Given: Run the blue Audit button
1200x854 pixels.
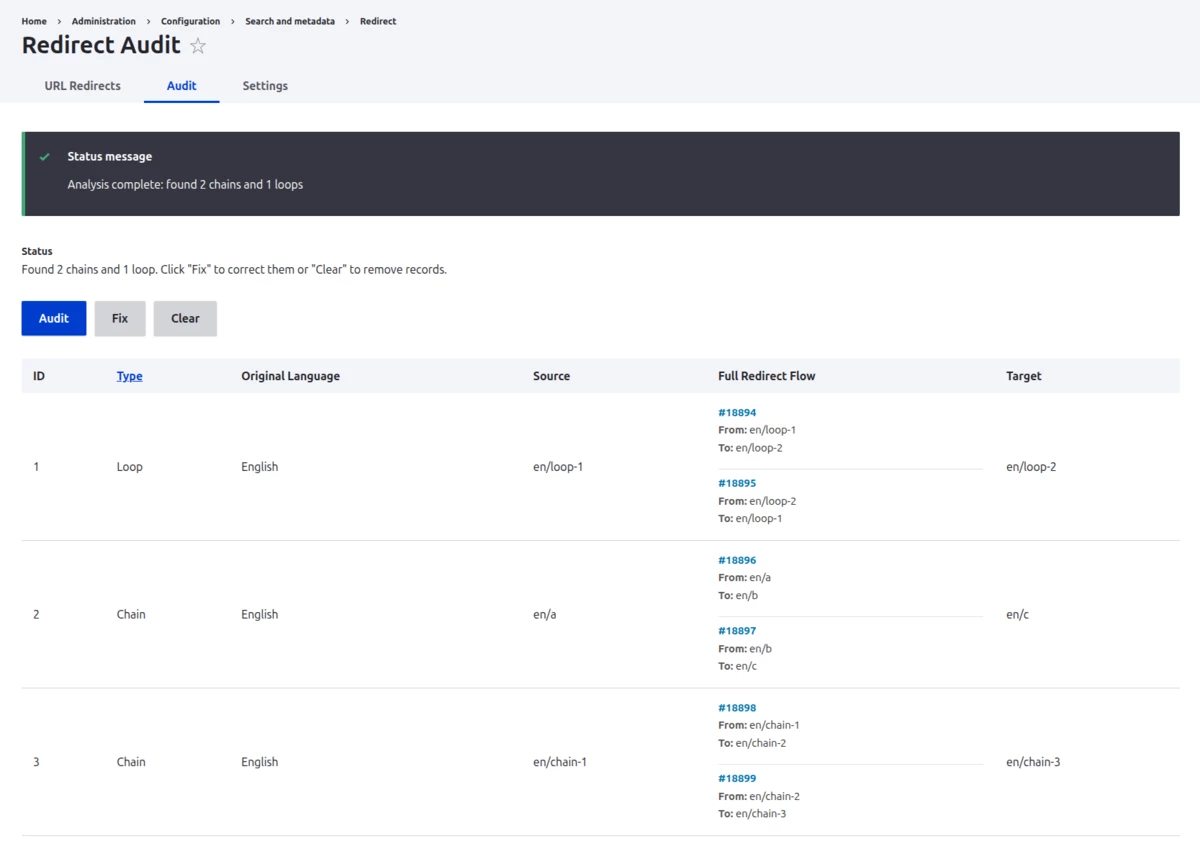Looking at the screenshot, I should (x=54, y=318).
